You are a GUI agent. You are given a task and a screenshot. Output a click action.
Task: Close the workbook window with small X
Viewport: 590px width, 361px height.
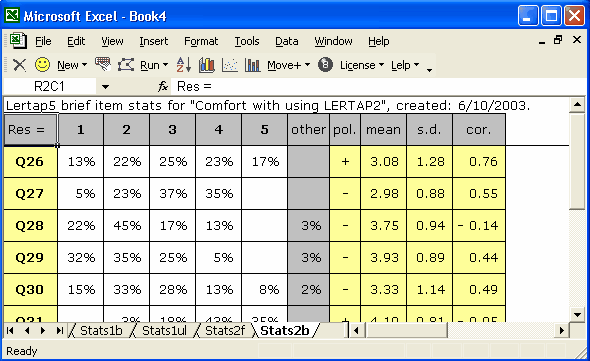click(x=577, y=40)
